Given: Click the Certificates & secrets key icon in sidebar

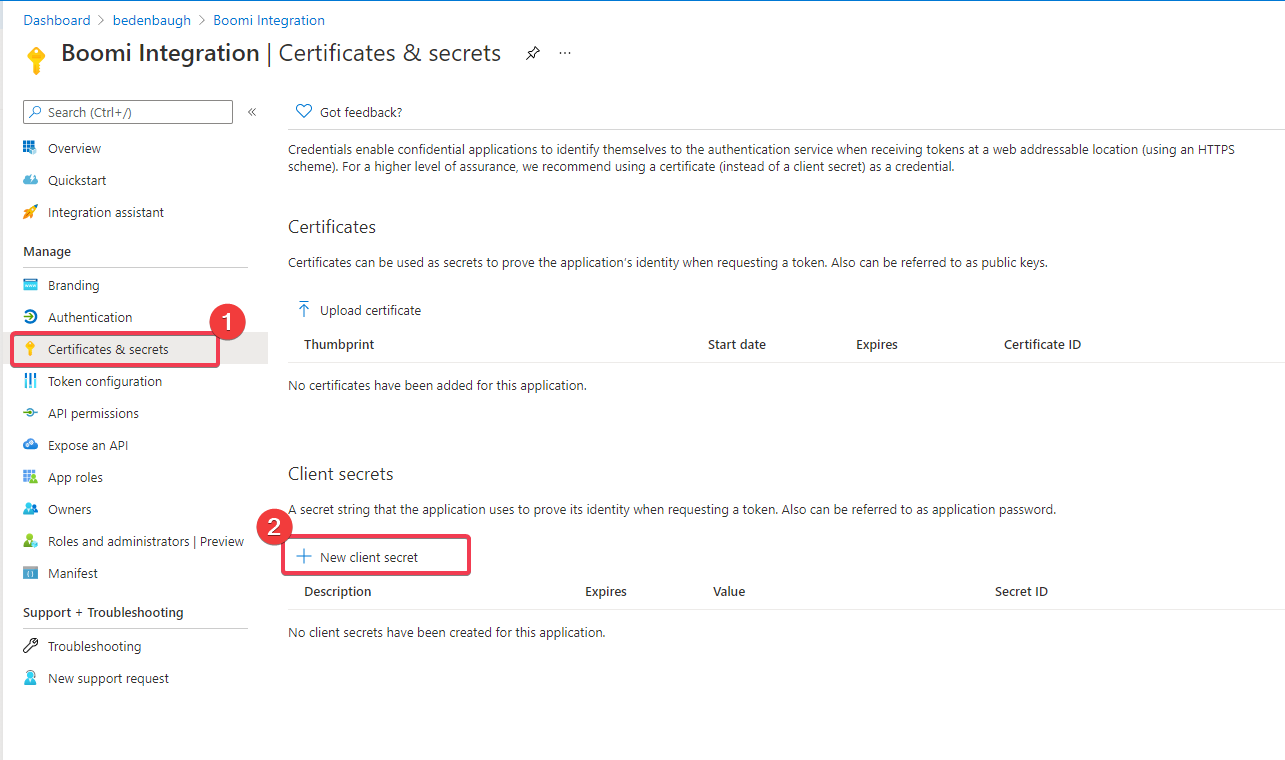Looking at the screenshot, I should 30,349.
